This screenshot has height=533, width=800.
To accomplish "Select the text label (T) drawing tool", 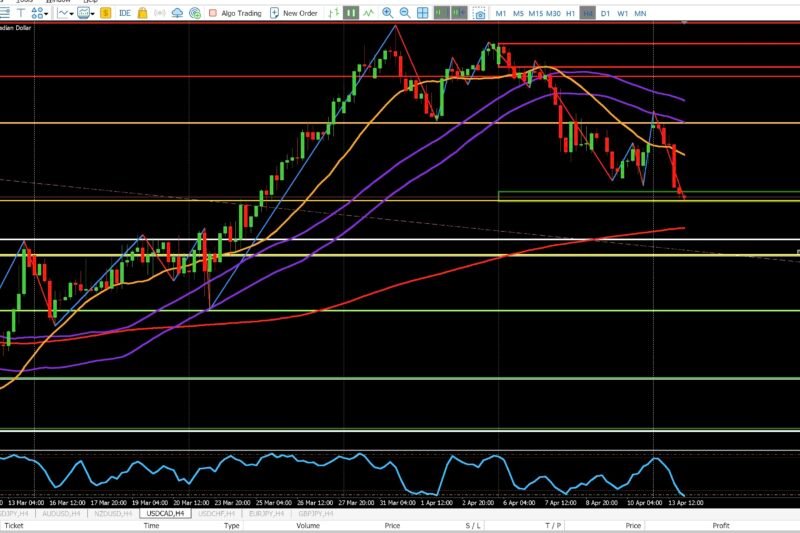I will coord(20,13).
